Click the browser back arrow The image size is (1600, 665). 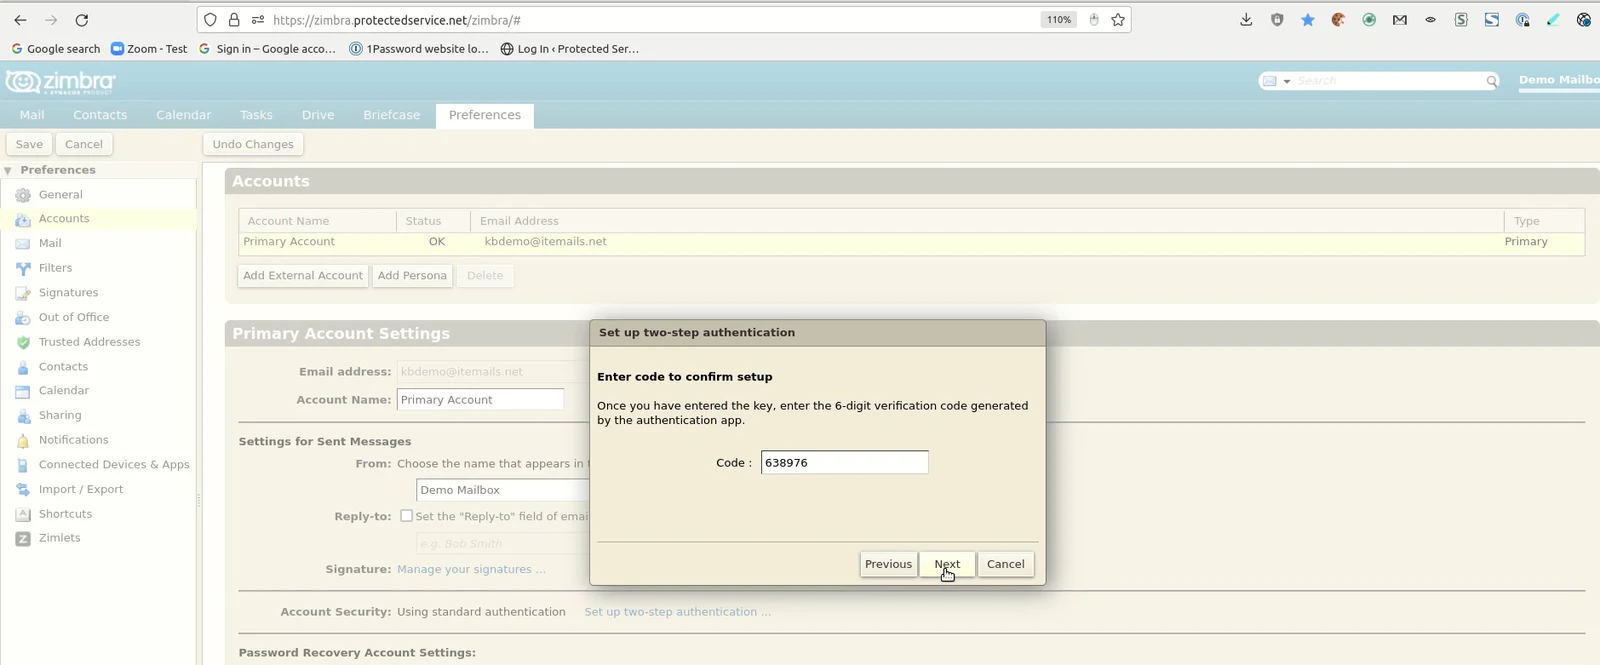click(x=20, y=20)
